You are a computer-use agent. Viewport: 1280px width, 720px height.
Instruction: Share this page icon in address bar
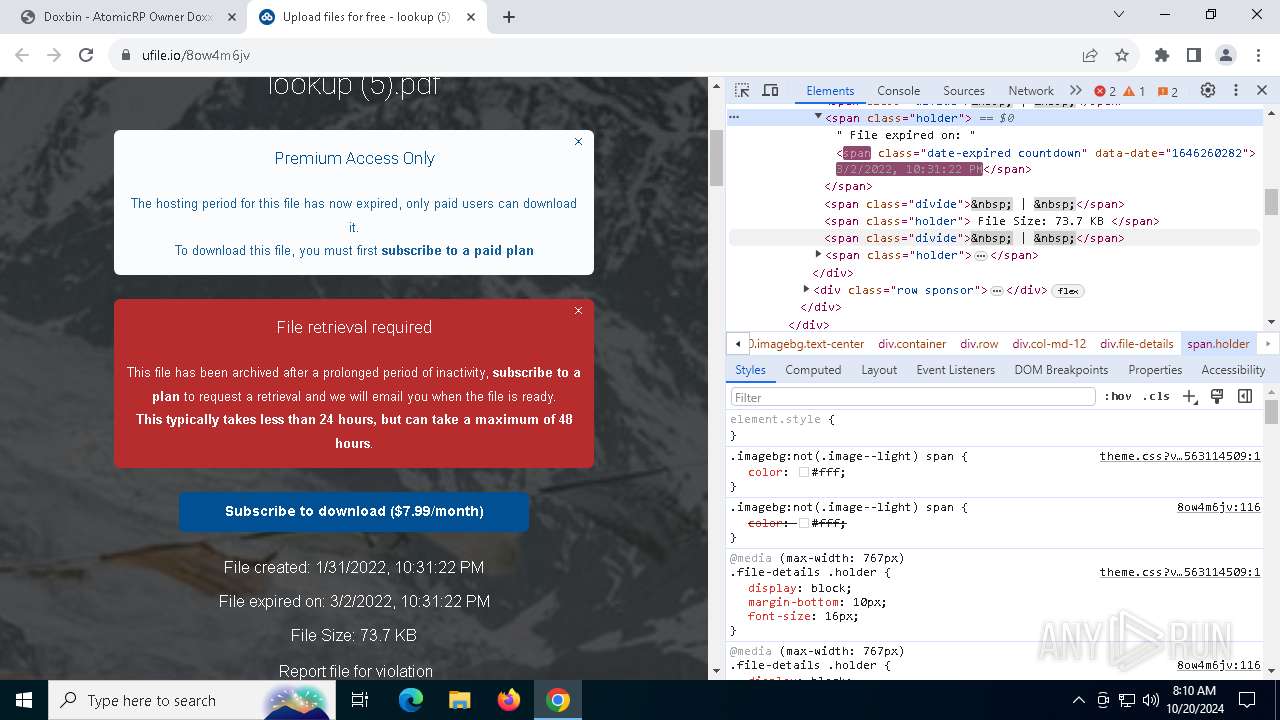[x=1090, y=55]
